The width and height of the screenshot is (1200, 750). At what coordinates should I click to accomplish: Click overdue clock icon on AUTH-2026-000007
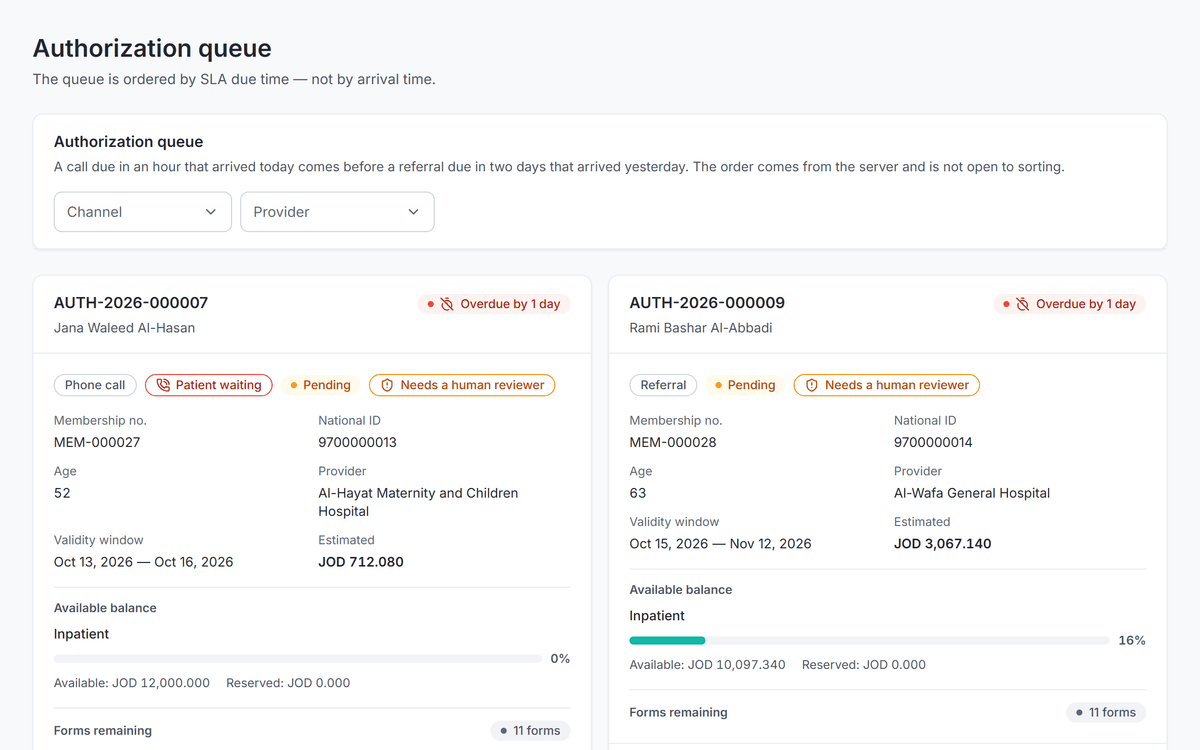click(x=447, y=304)
